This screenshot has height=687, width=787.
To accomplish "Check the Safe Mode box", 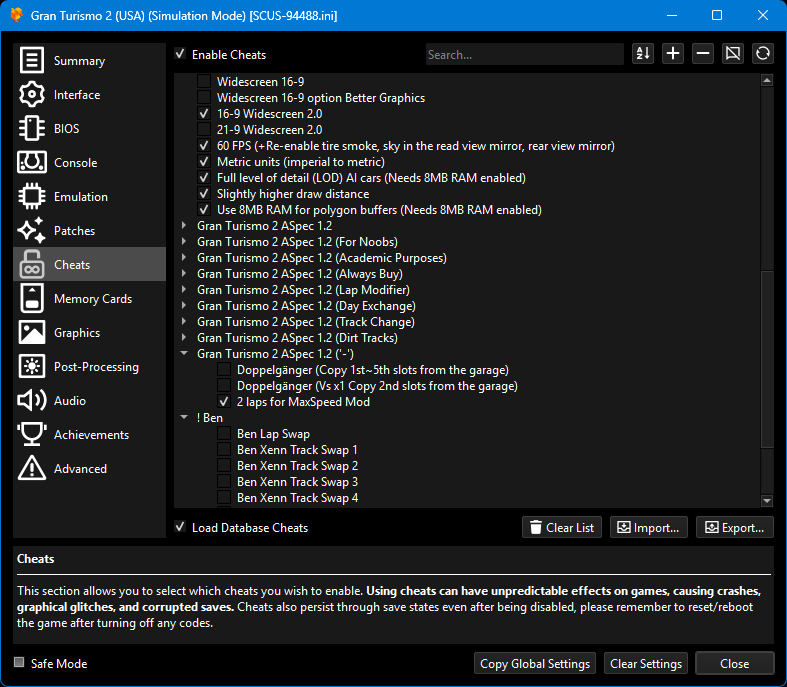I will coord(20,663).
